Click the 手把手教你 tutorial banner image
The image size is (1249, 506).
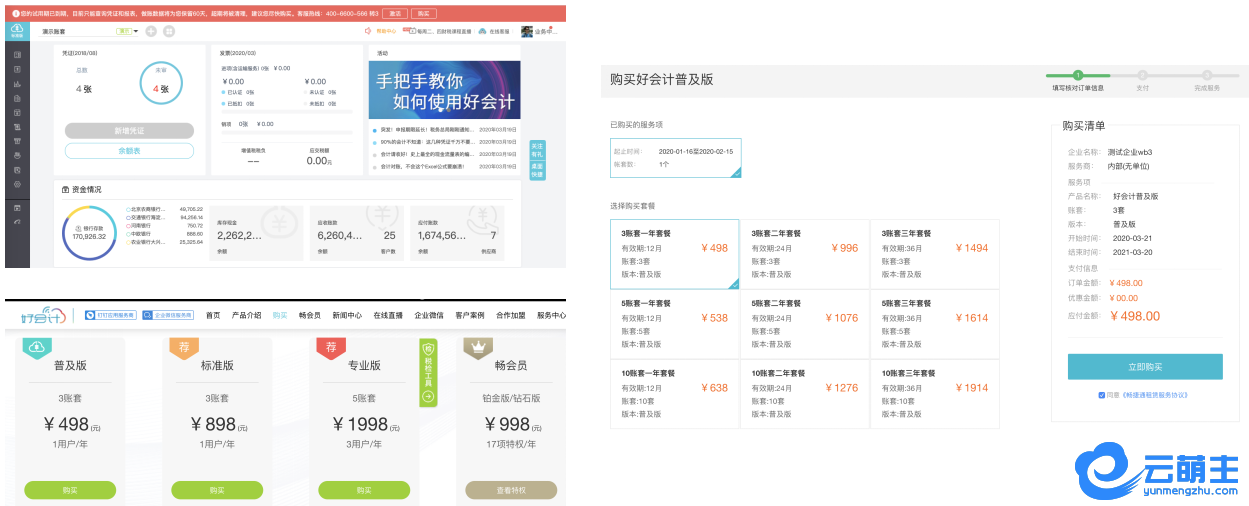tap(444, 91)
